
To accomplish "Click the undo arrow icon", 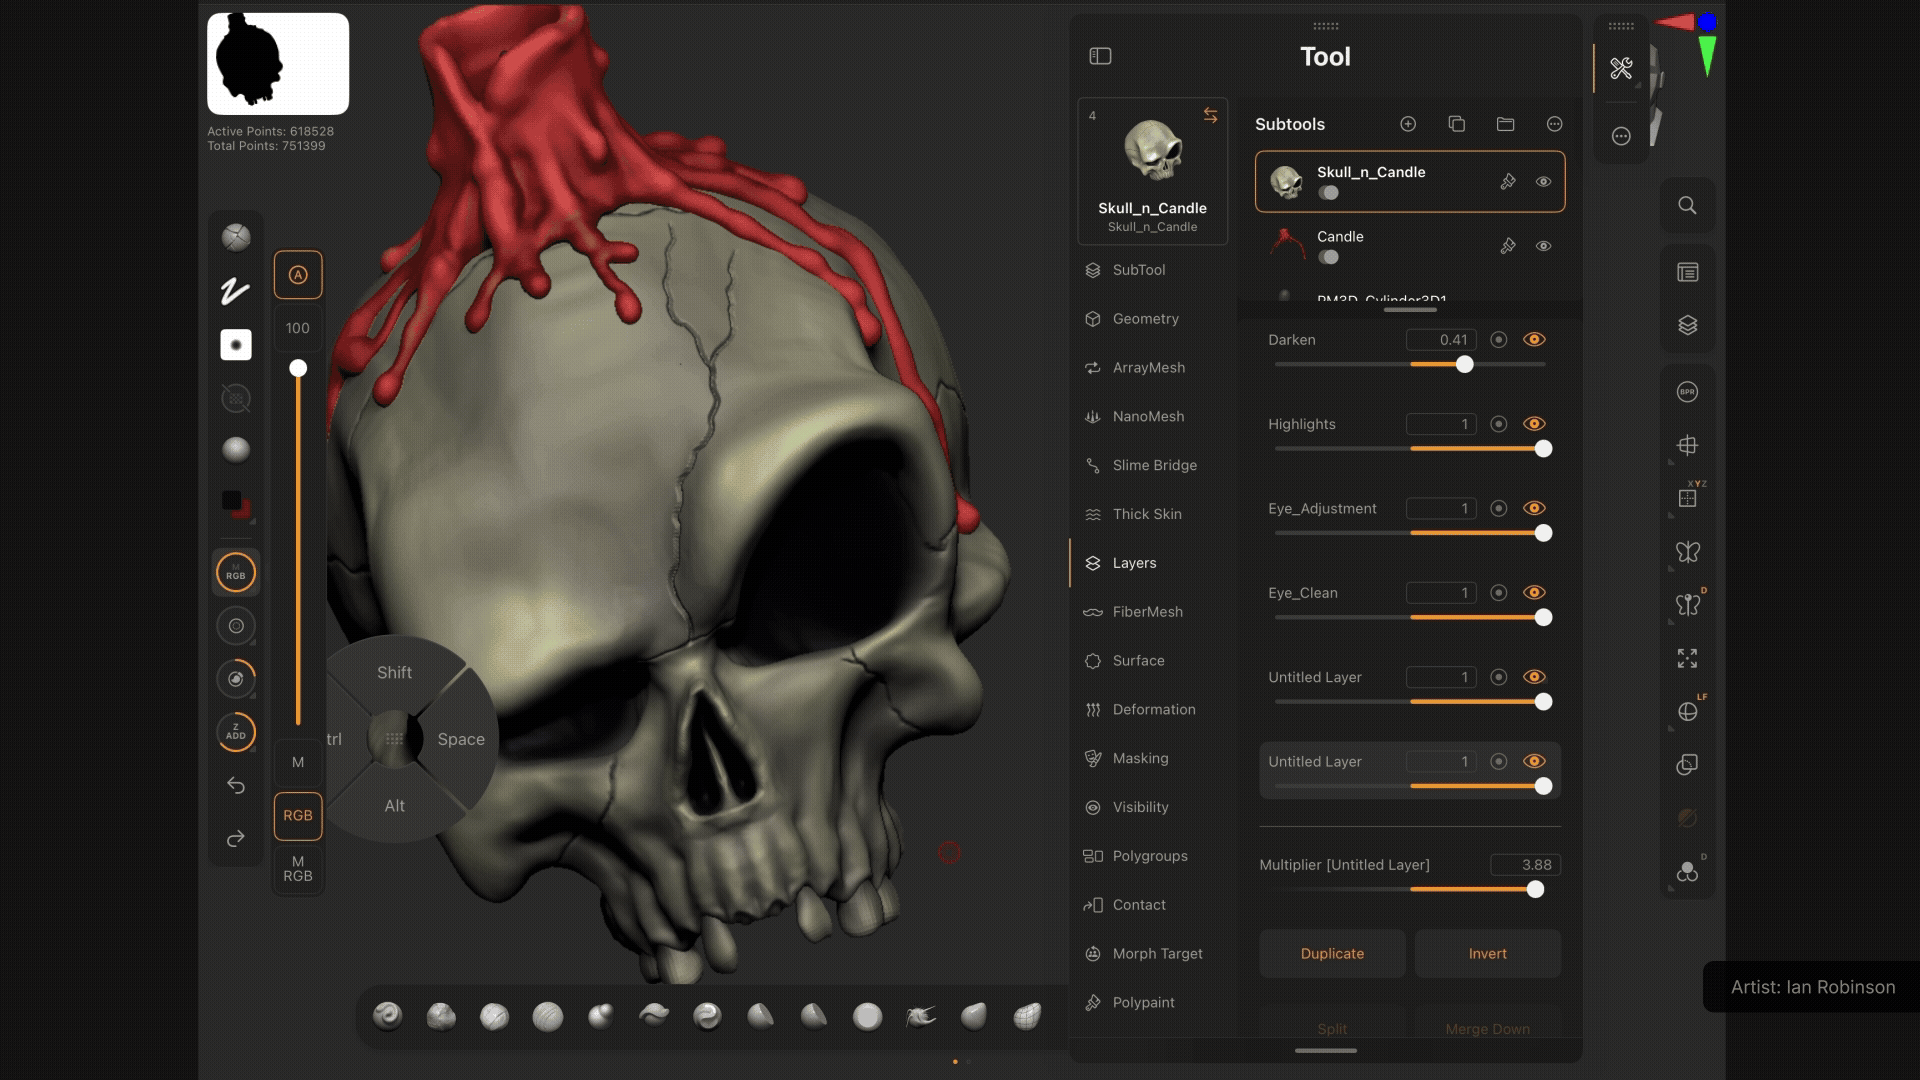I will tap(236, 786).
